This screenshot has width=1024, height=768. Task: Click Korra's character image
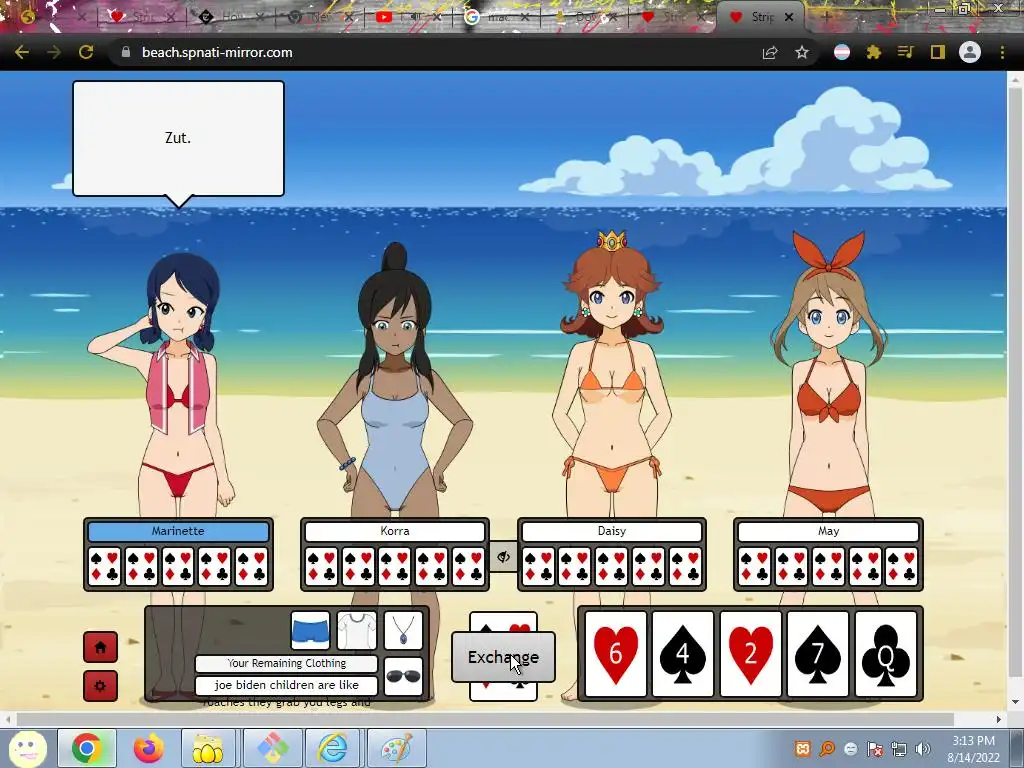[394, 382]
